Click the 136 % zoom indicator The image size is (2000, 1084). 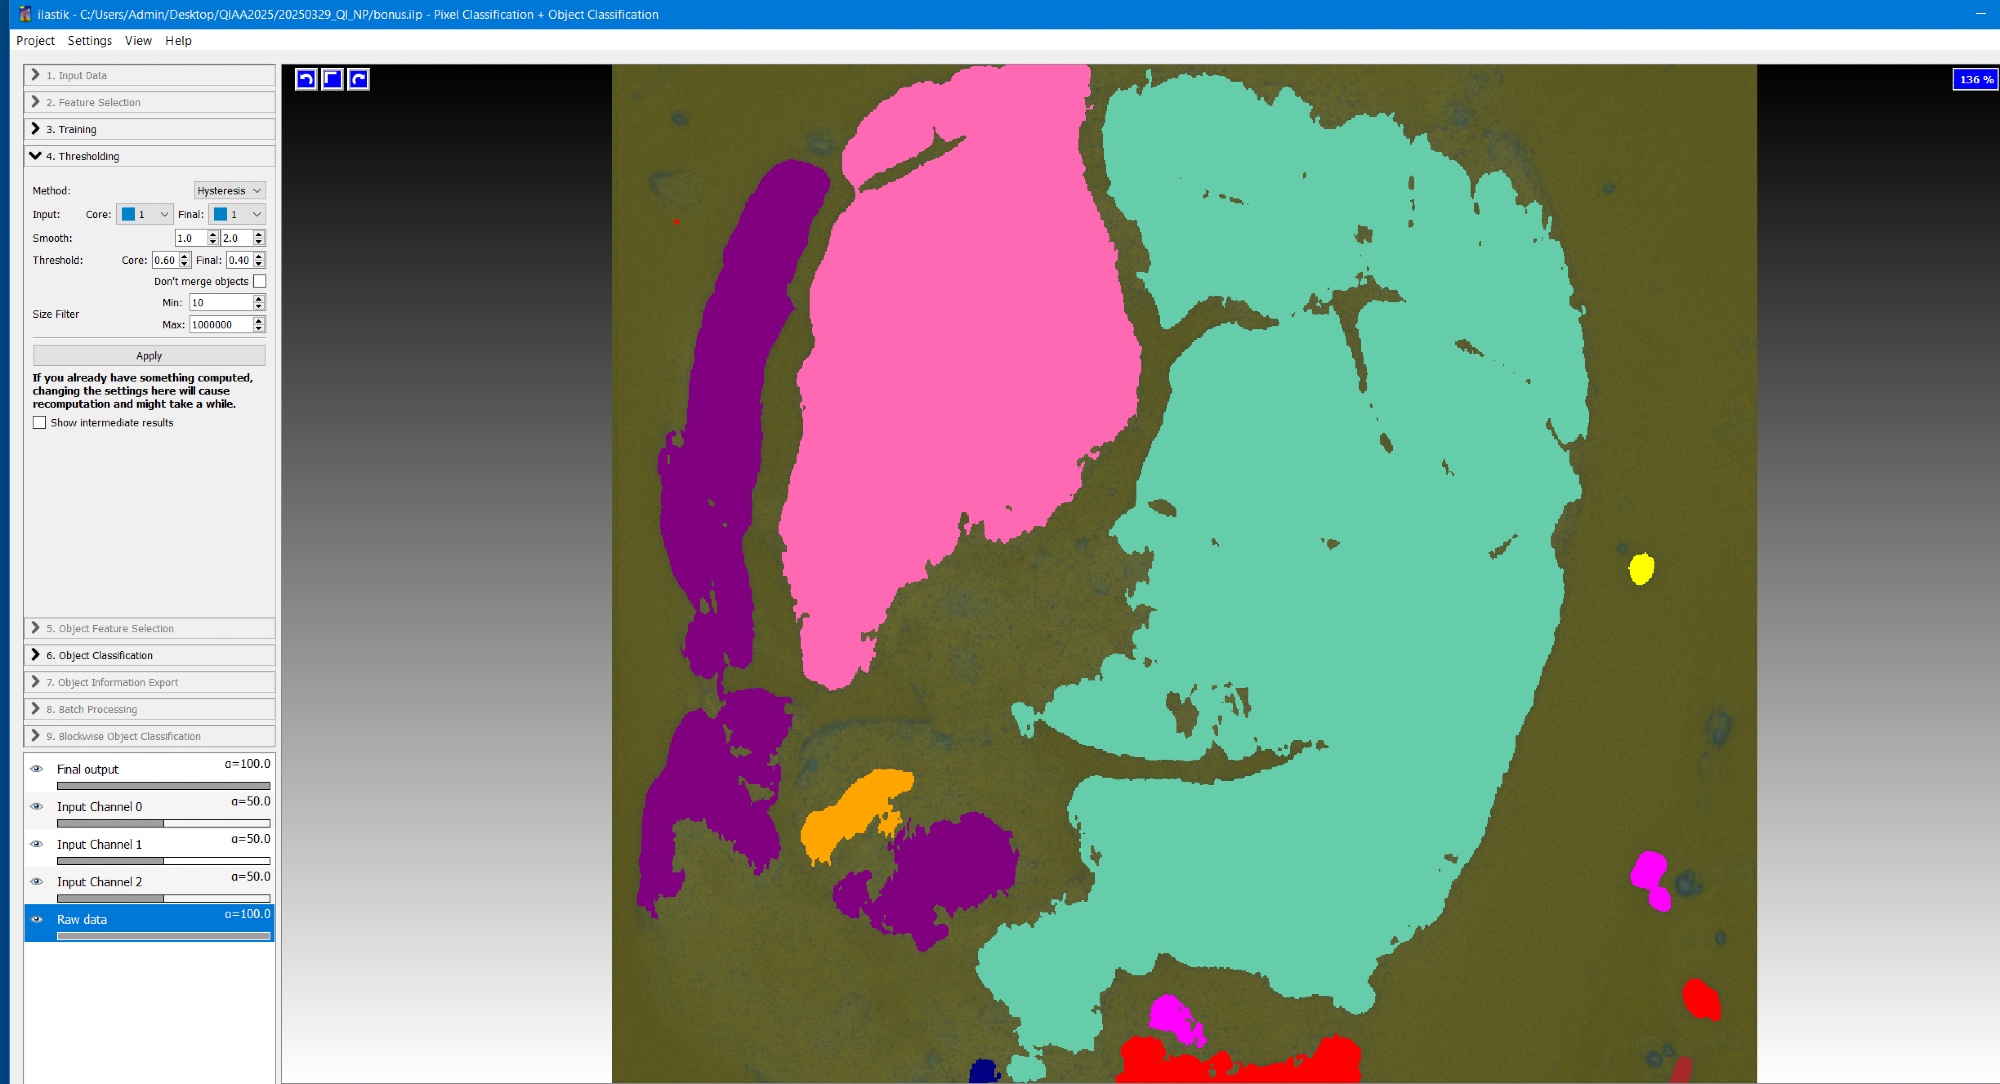[1975, 79]
